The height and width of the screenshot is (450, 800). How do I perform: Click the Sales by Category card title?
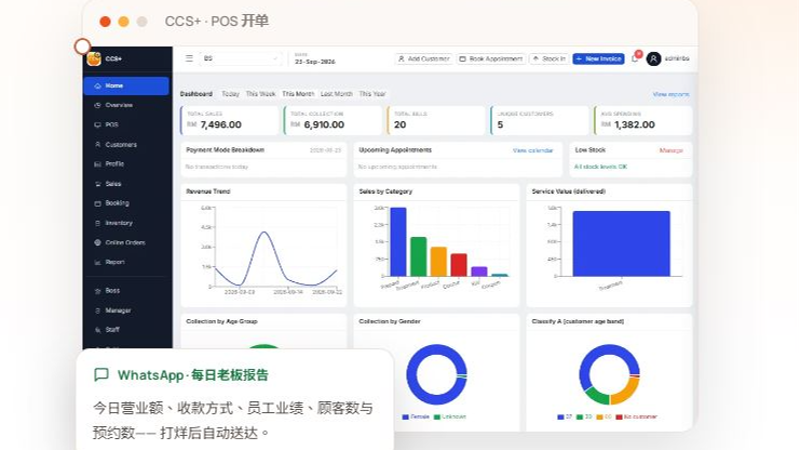(x=385, y=191)
